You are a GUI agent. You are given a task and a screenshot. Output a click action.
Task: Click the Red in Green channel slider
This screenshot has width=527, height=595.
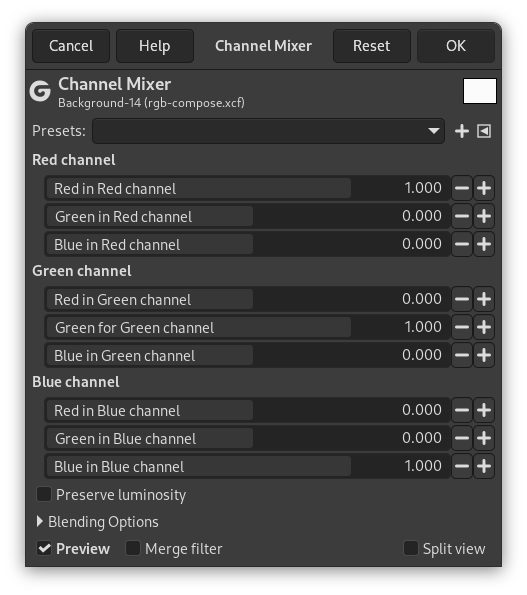coord(247,299)
